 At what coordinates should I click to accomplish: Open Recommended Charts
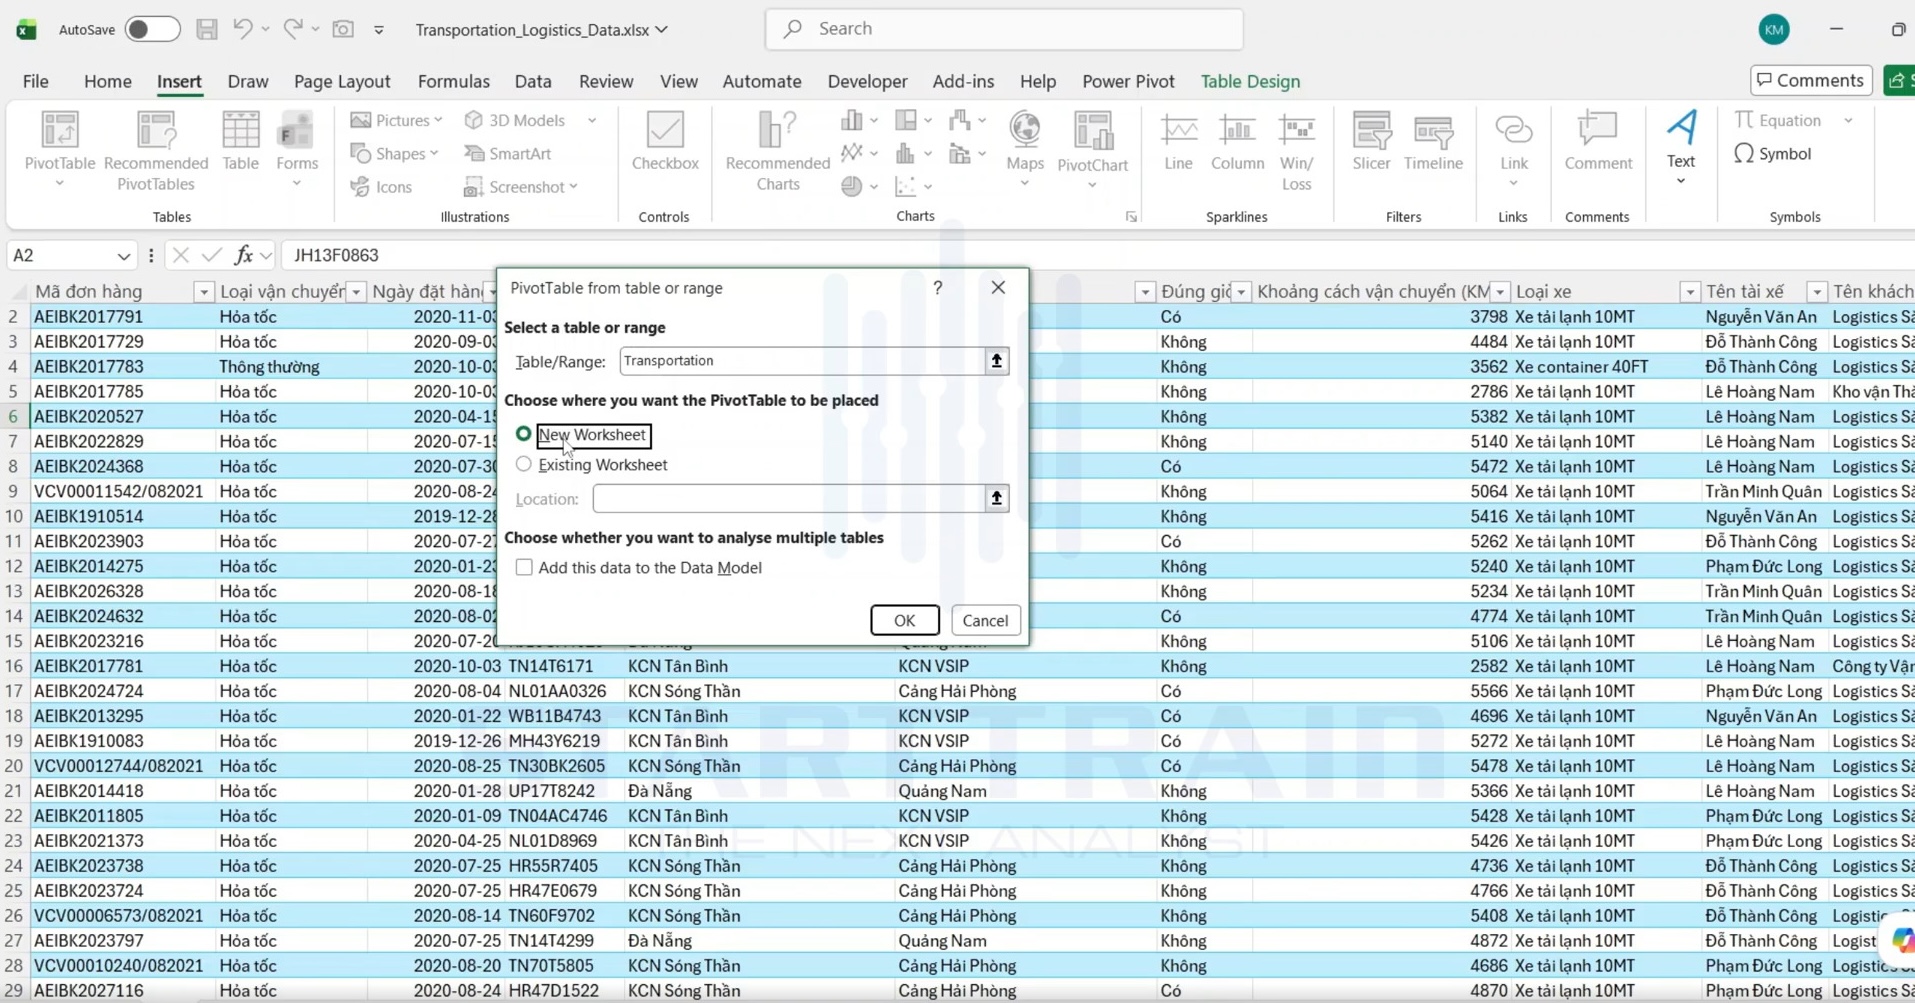tap(778, 150)
